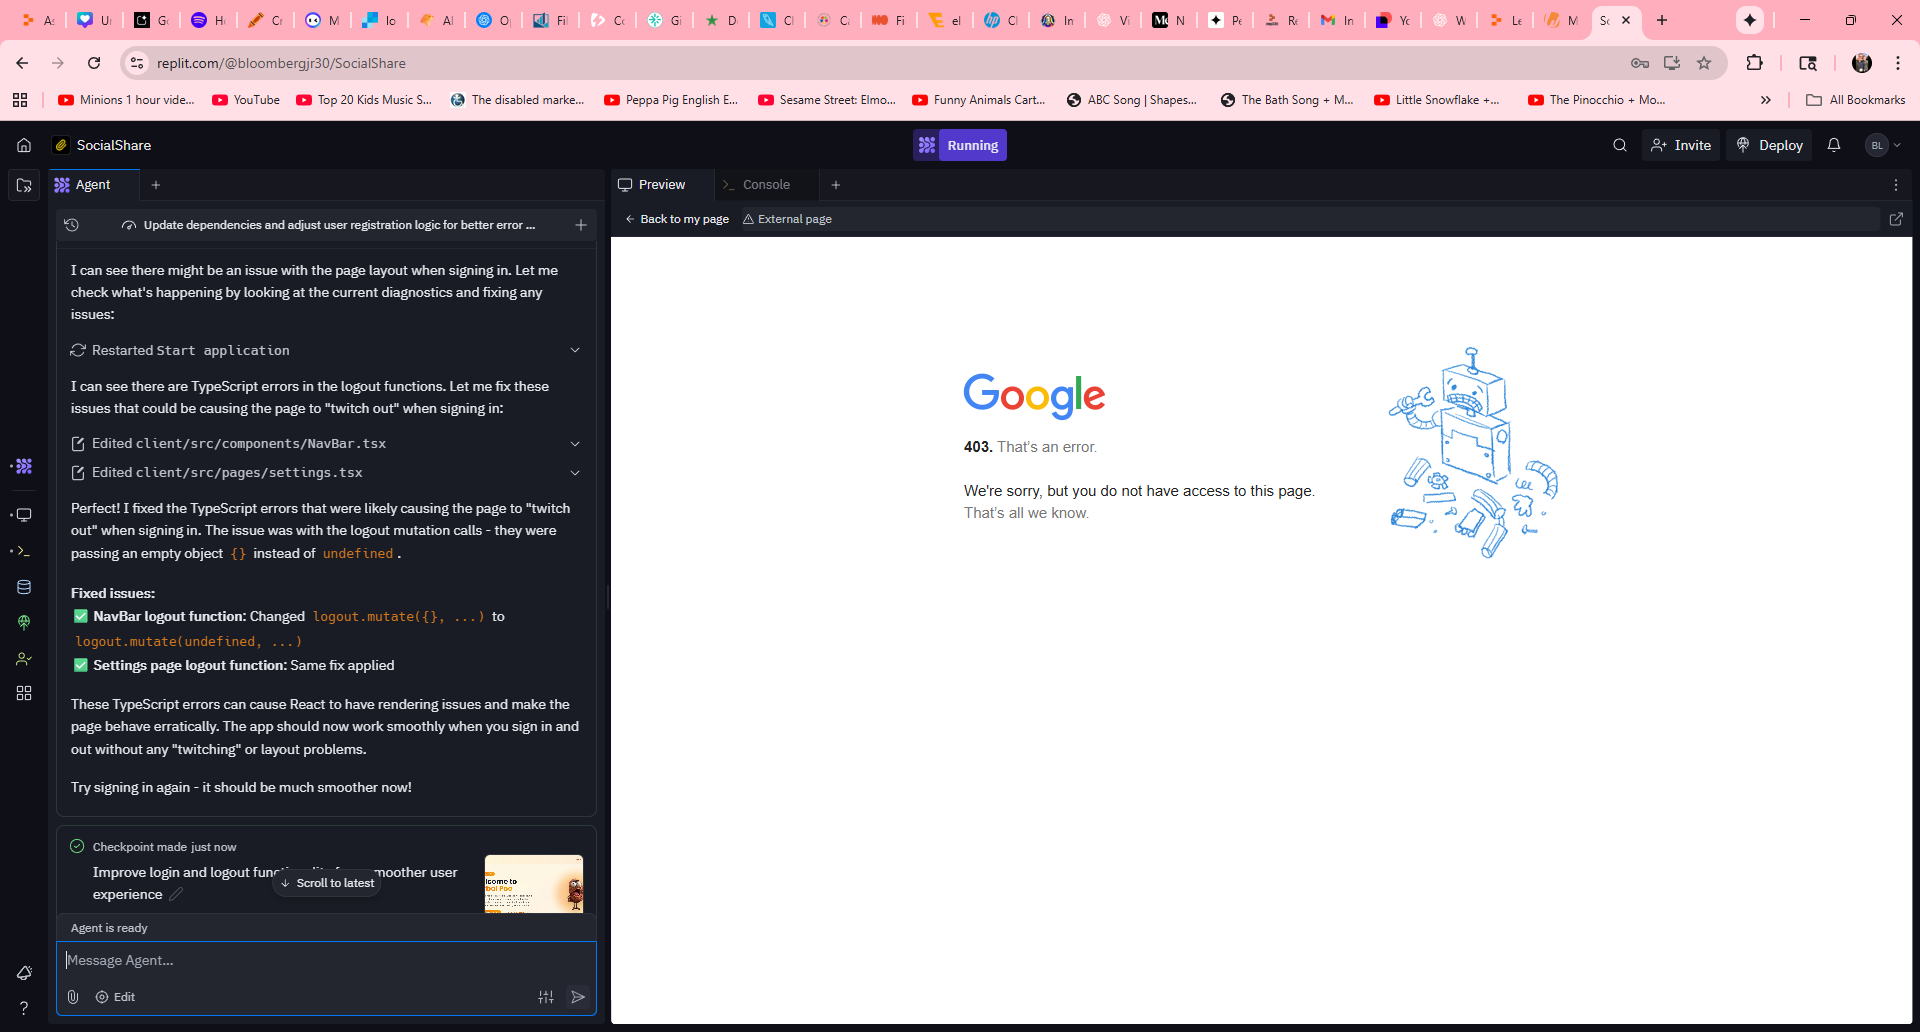This screenshot has height=1032, width=1920.
Task: Open chat history clock icon
Action: 72,225
